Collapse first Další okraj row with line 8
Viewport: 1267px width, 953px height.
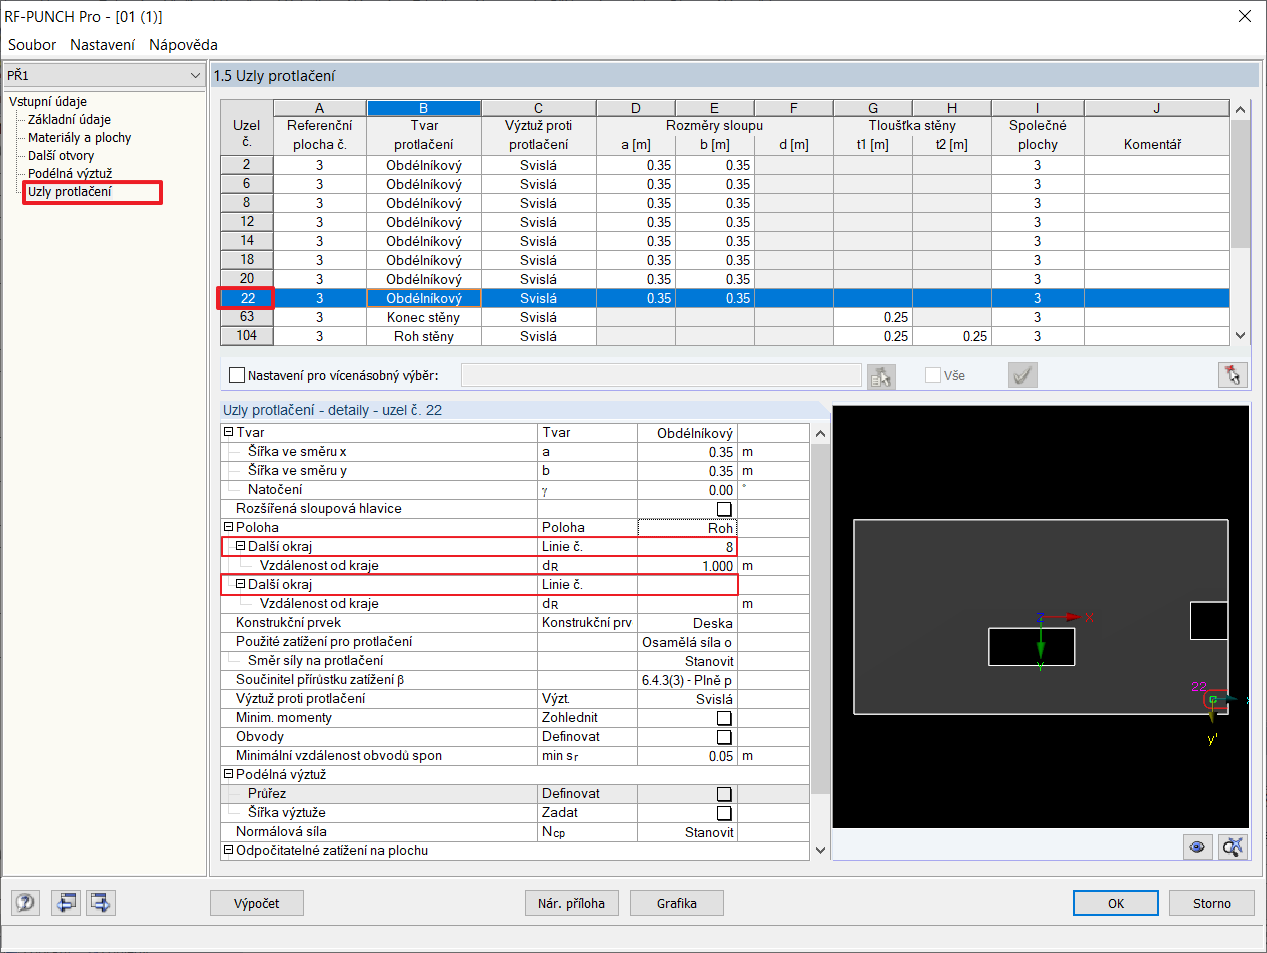click(240, 547)
